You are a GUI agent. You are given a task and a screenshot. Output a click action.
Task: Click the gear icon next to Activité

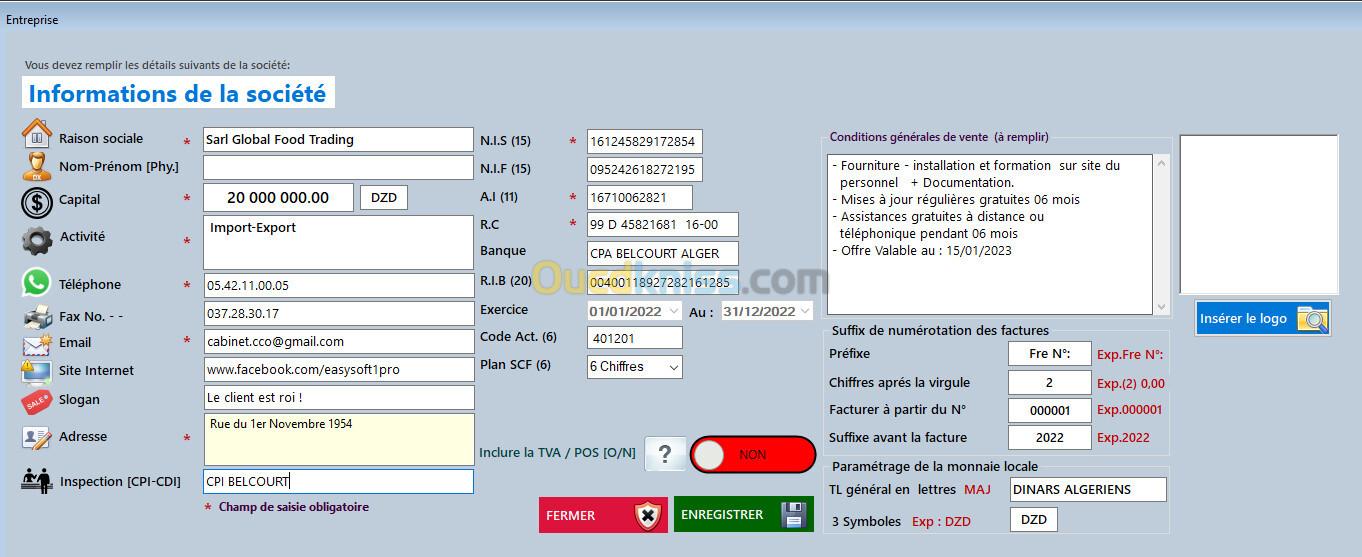coord(37,240)
